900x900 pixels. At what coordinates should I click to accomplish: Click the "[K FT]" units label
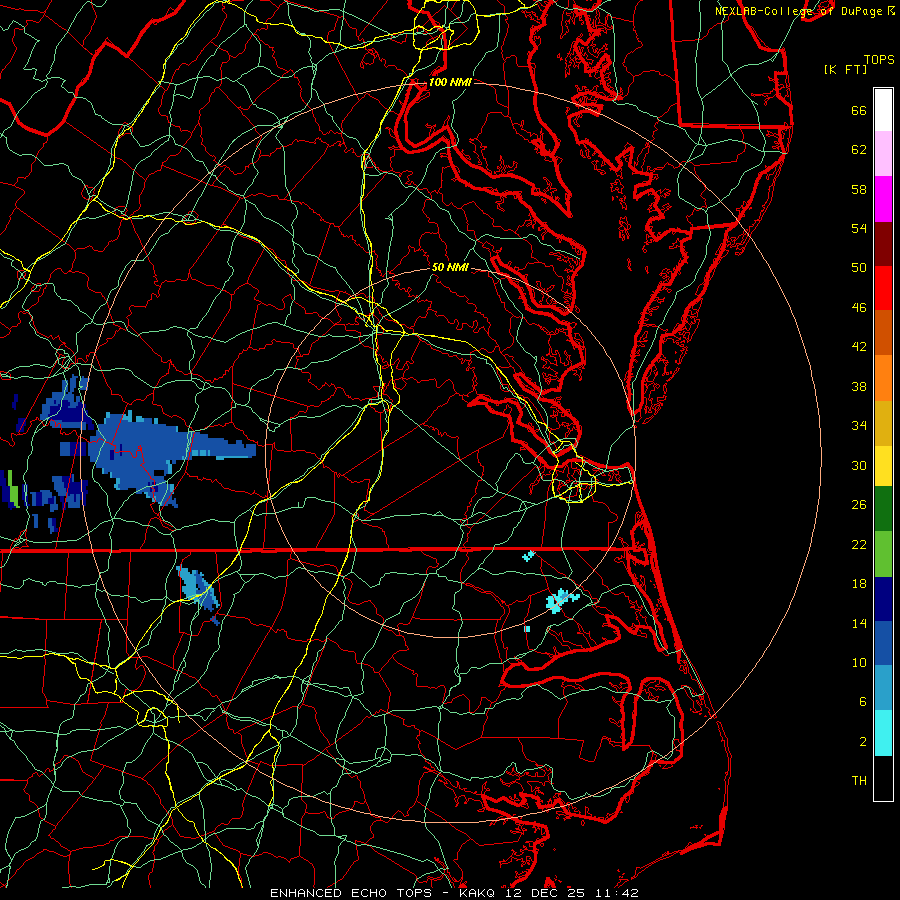(x=845, y=70)
